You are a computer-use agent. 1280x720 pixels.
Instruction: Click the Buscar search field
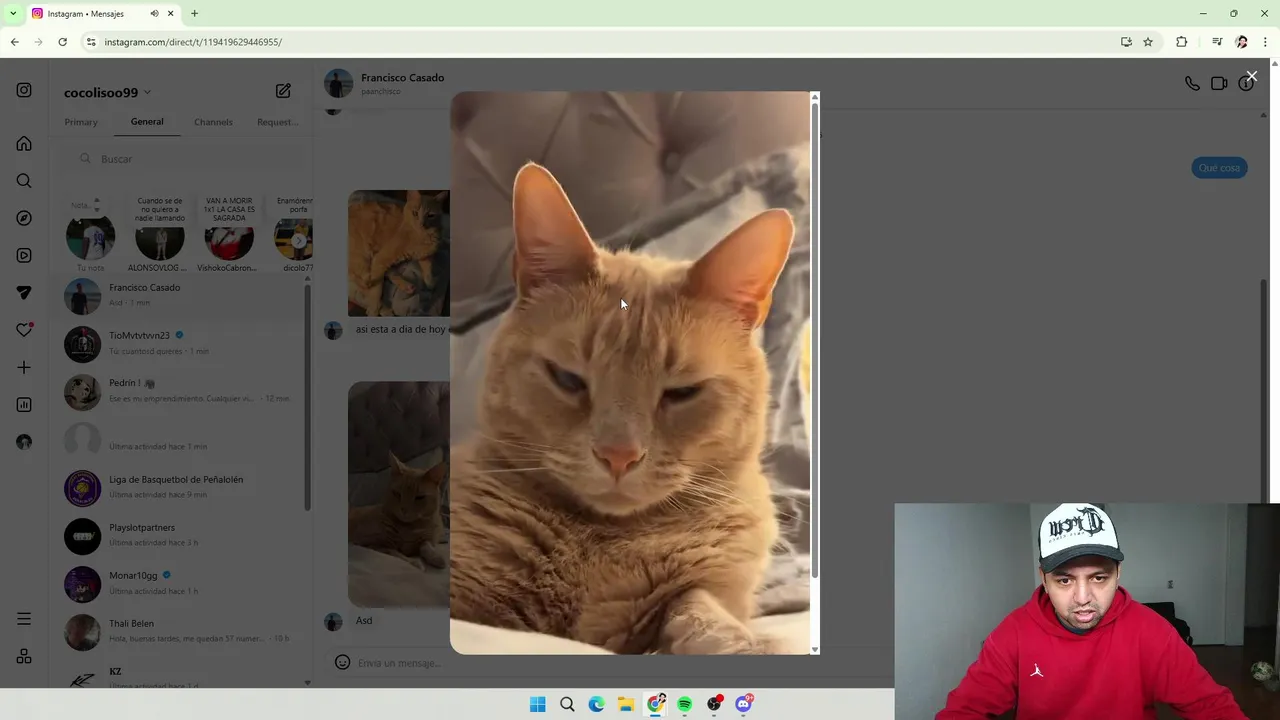pos(187,159)
